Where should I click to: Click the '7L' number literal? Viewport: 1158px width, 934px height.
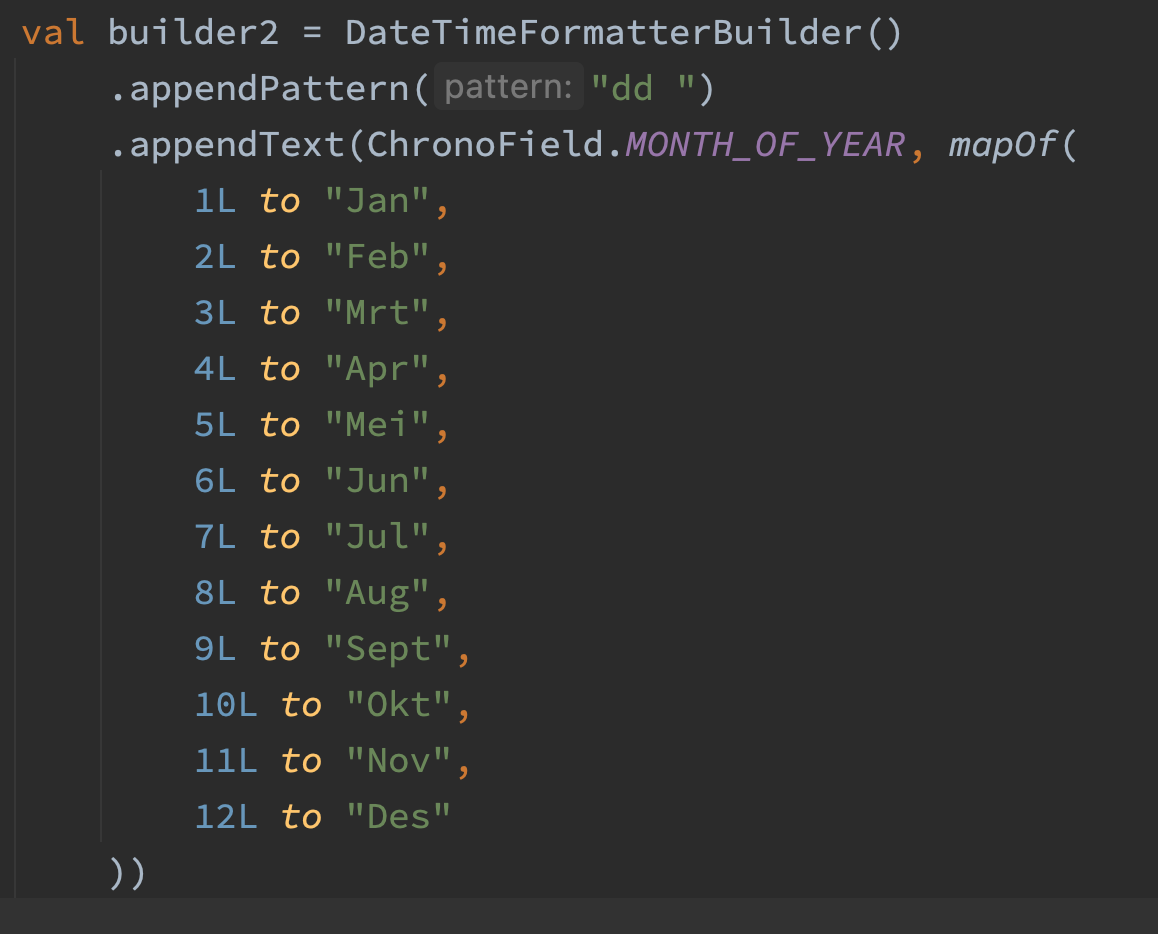[x=215, y=538]
